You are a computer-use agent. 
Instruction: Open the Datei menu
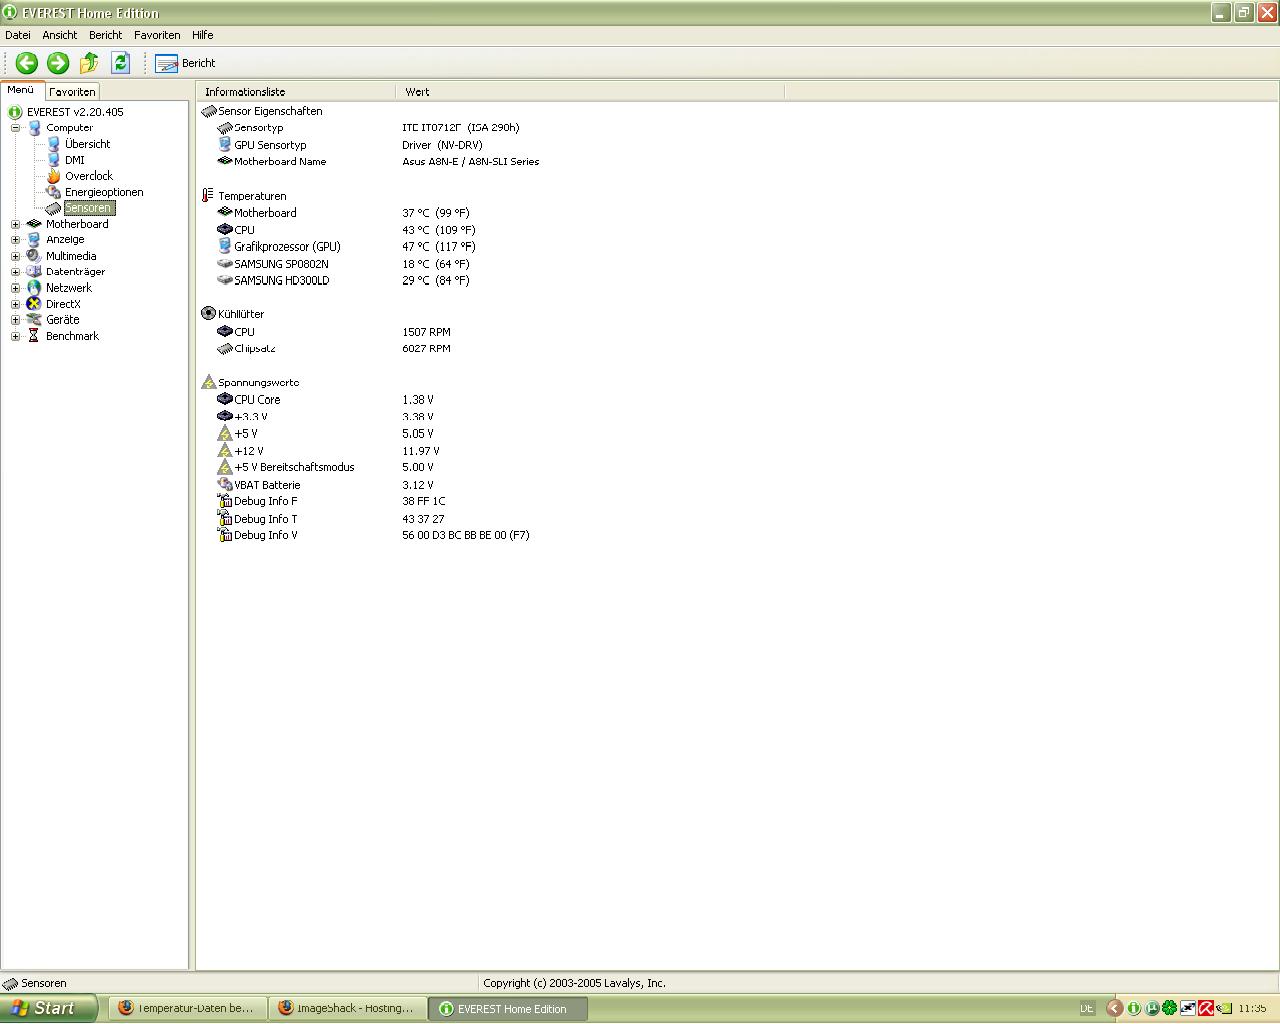click(18, 35)
